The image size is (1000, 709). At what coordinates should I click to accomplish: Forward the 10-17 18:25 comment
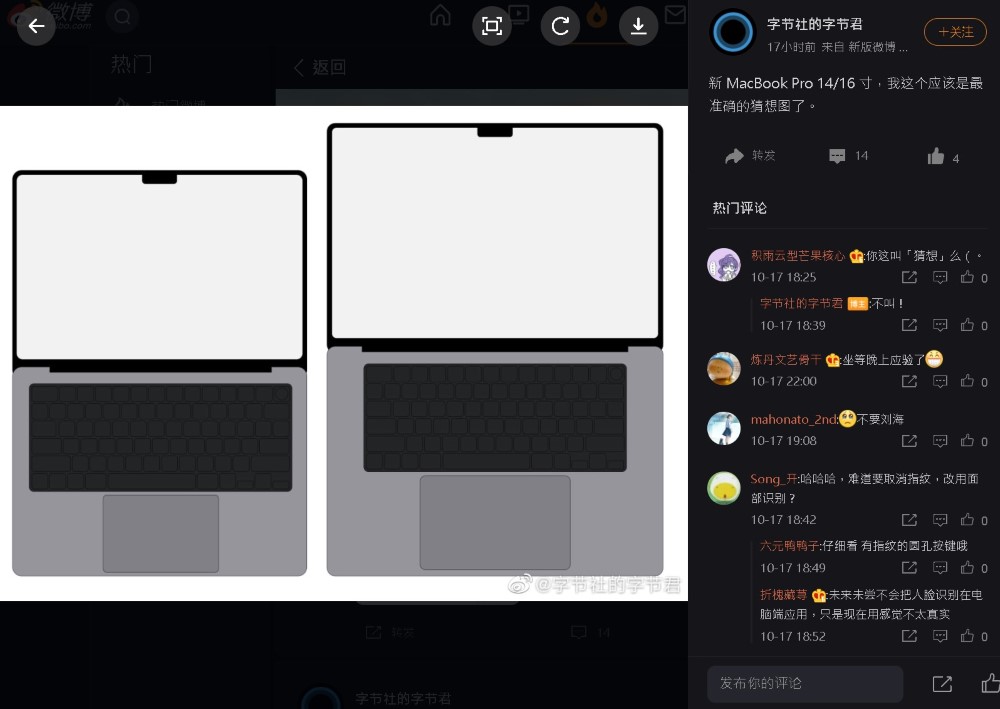pyautogui.click(x=909, y=277)
